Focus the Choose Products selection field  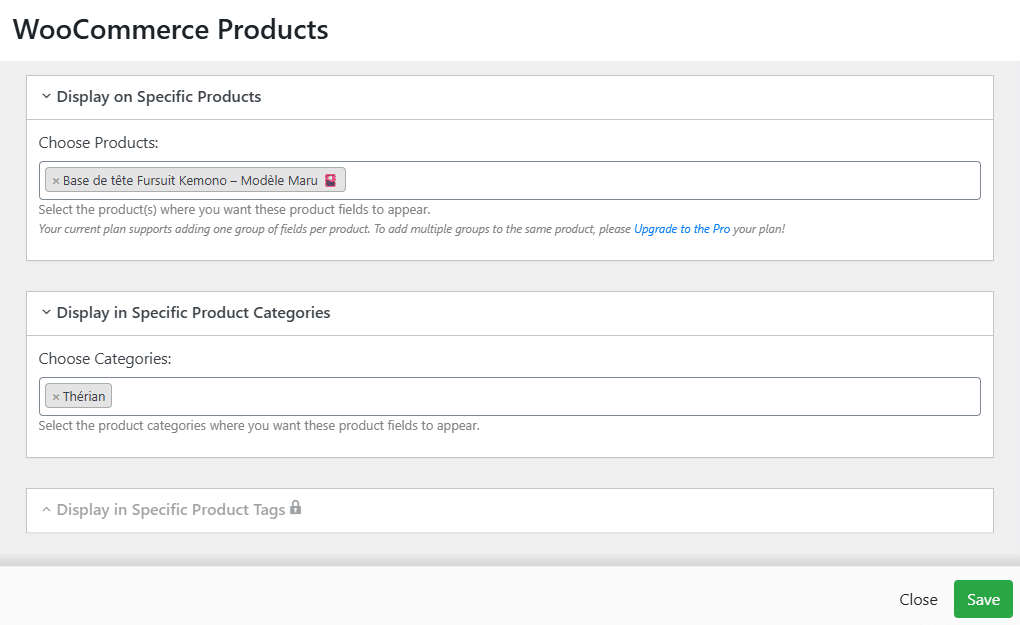[x=660, y=181]
